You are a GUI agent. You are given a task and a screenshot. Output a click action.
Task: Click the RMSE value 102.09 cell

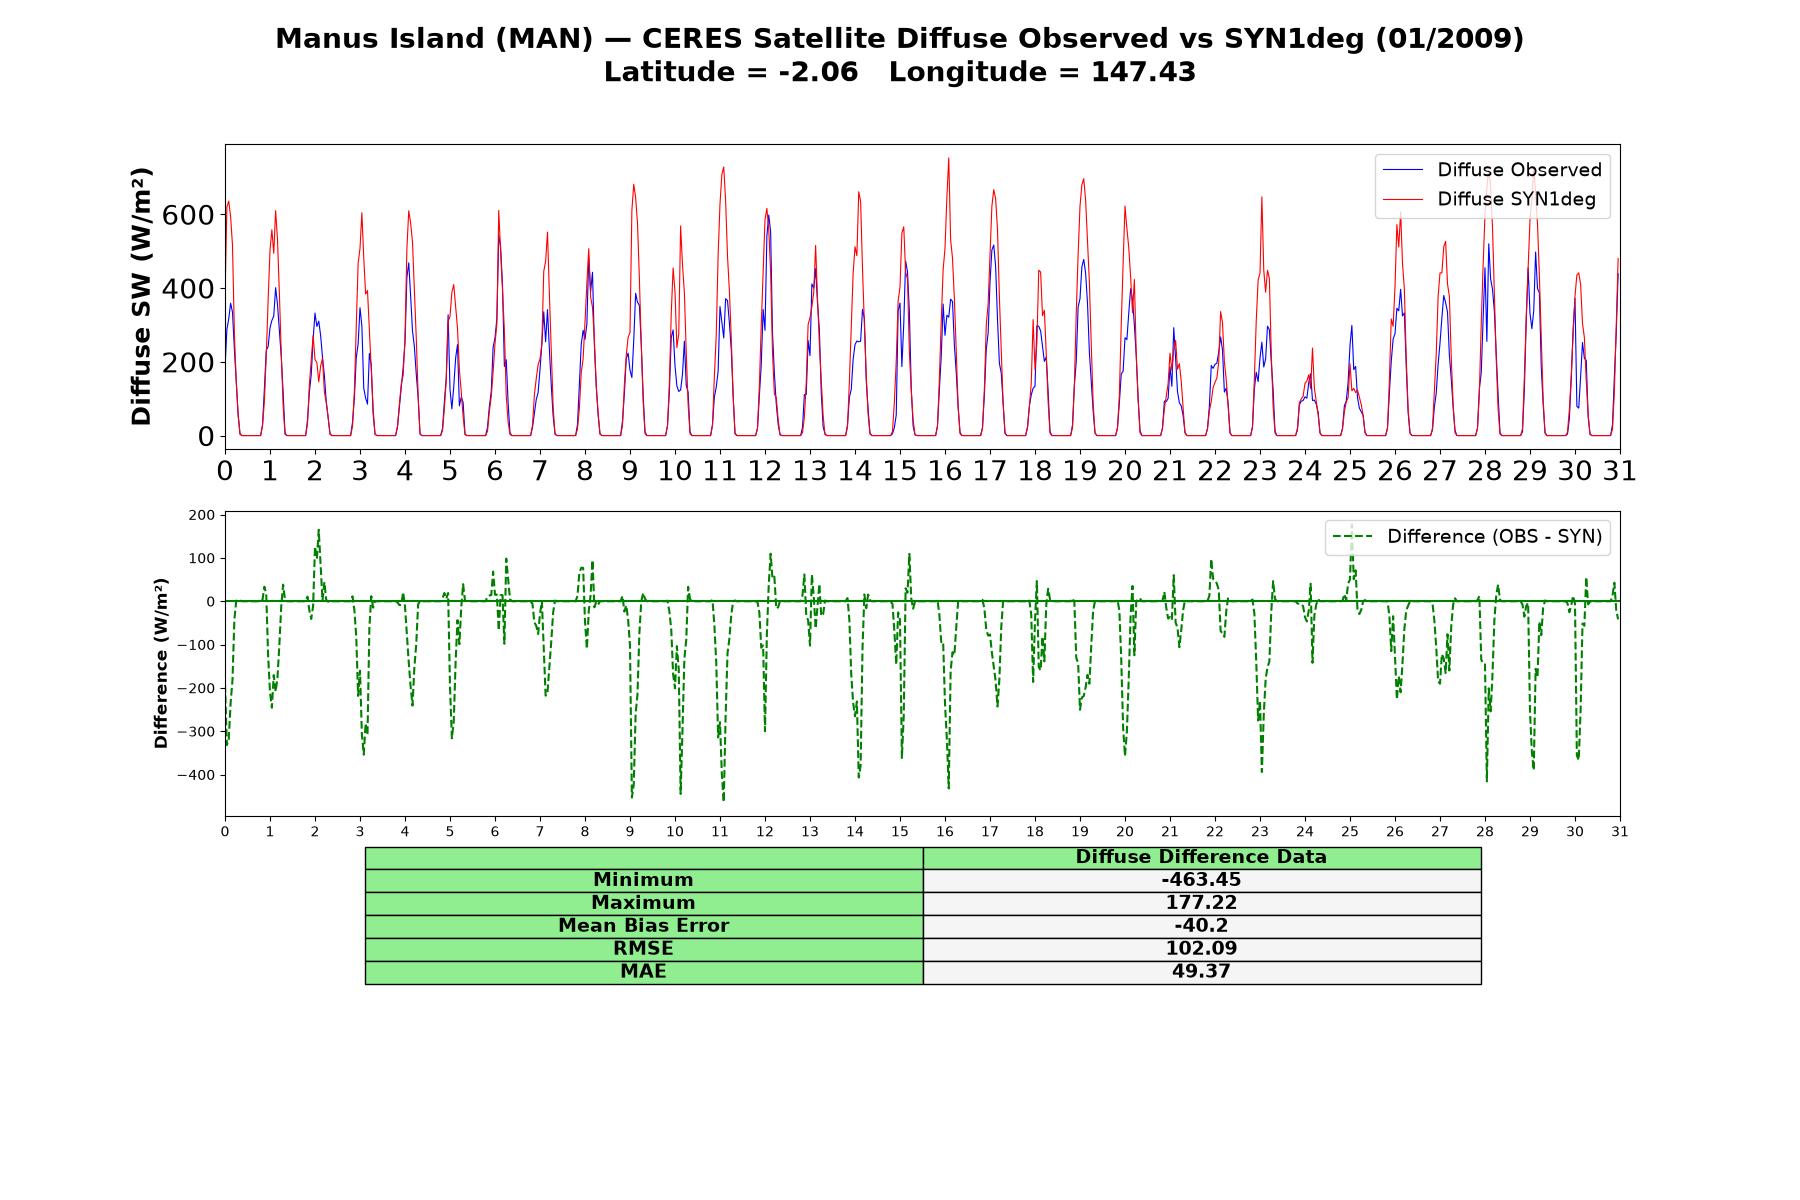click(1202, 949)
